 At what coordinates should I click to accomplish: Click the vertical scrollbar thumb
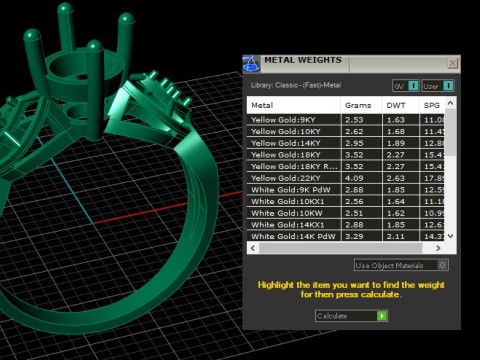451,132
